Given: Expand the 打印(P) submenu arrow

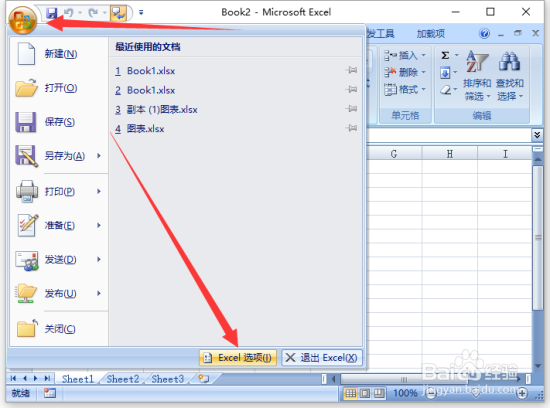Looking at the screenshot, I should [x=99, y=192].
